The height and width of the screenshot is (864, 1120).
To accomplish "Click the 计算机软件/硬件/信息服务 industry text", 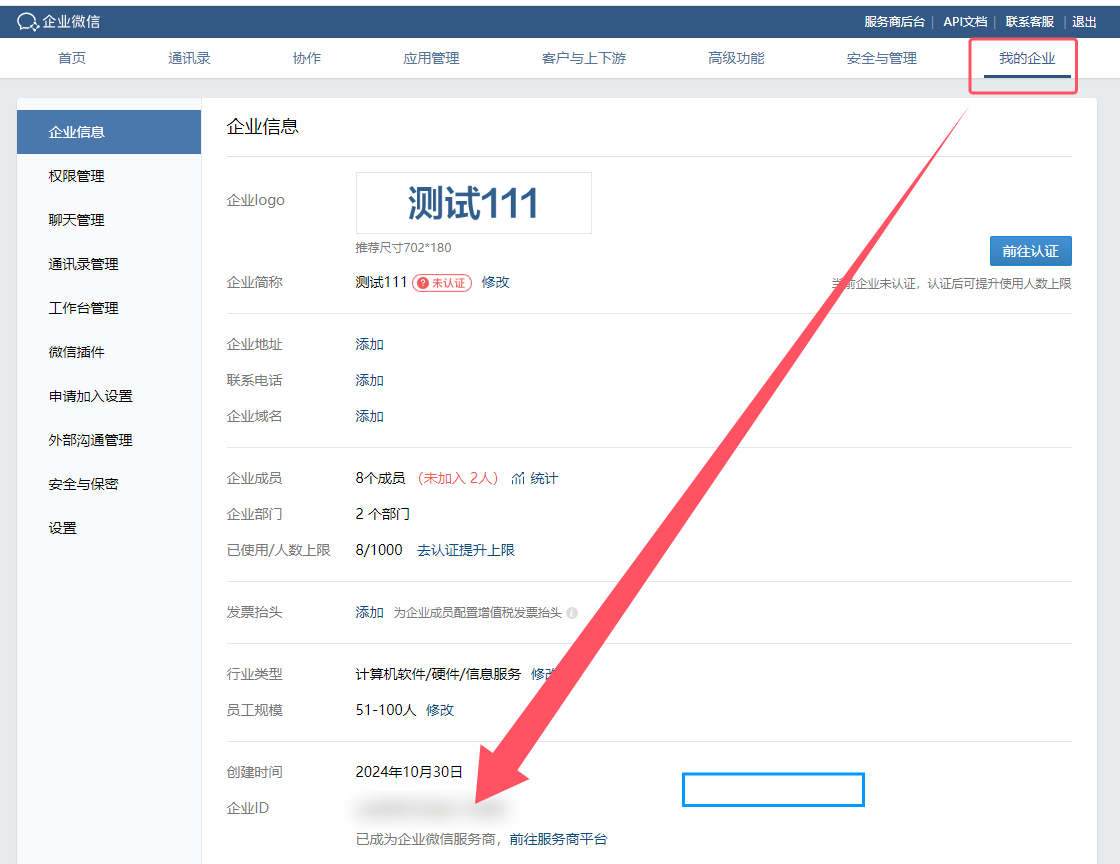I will (439, 675).
